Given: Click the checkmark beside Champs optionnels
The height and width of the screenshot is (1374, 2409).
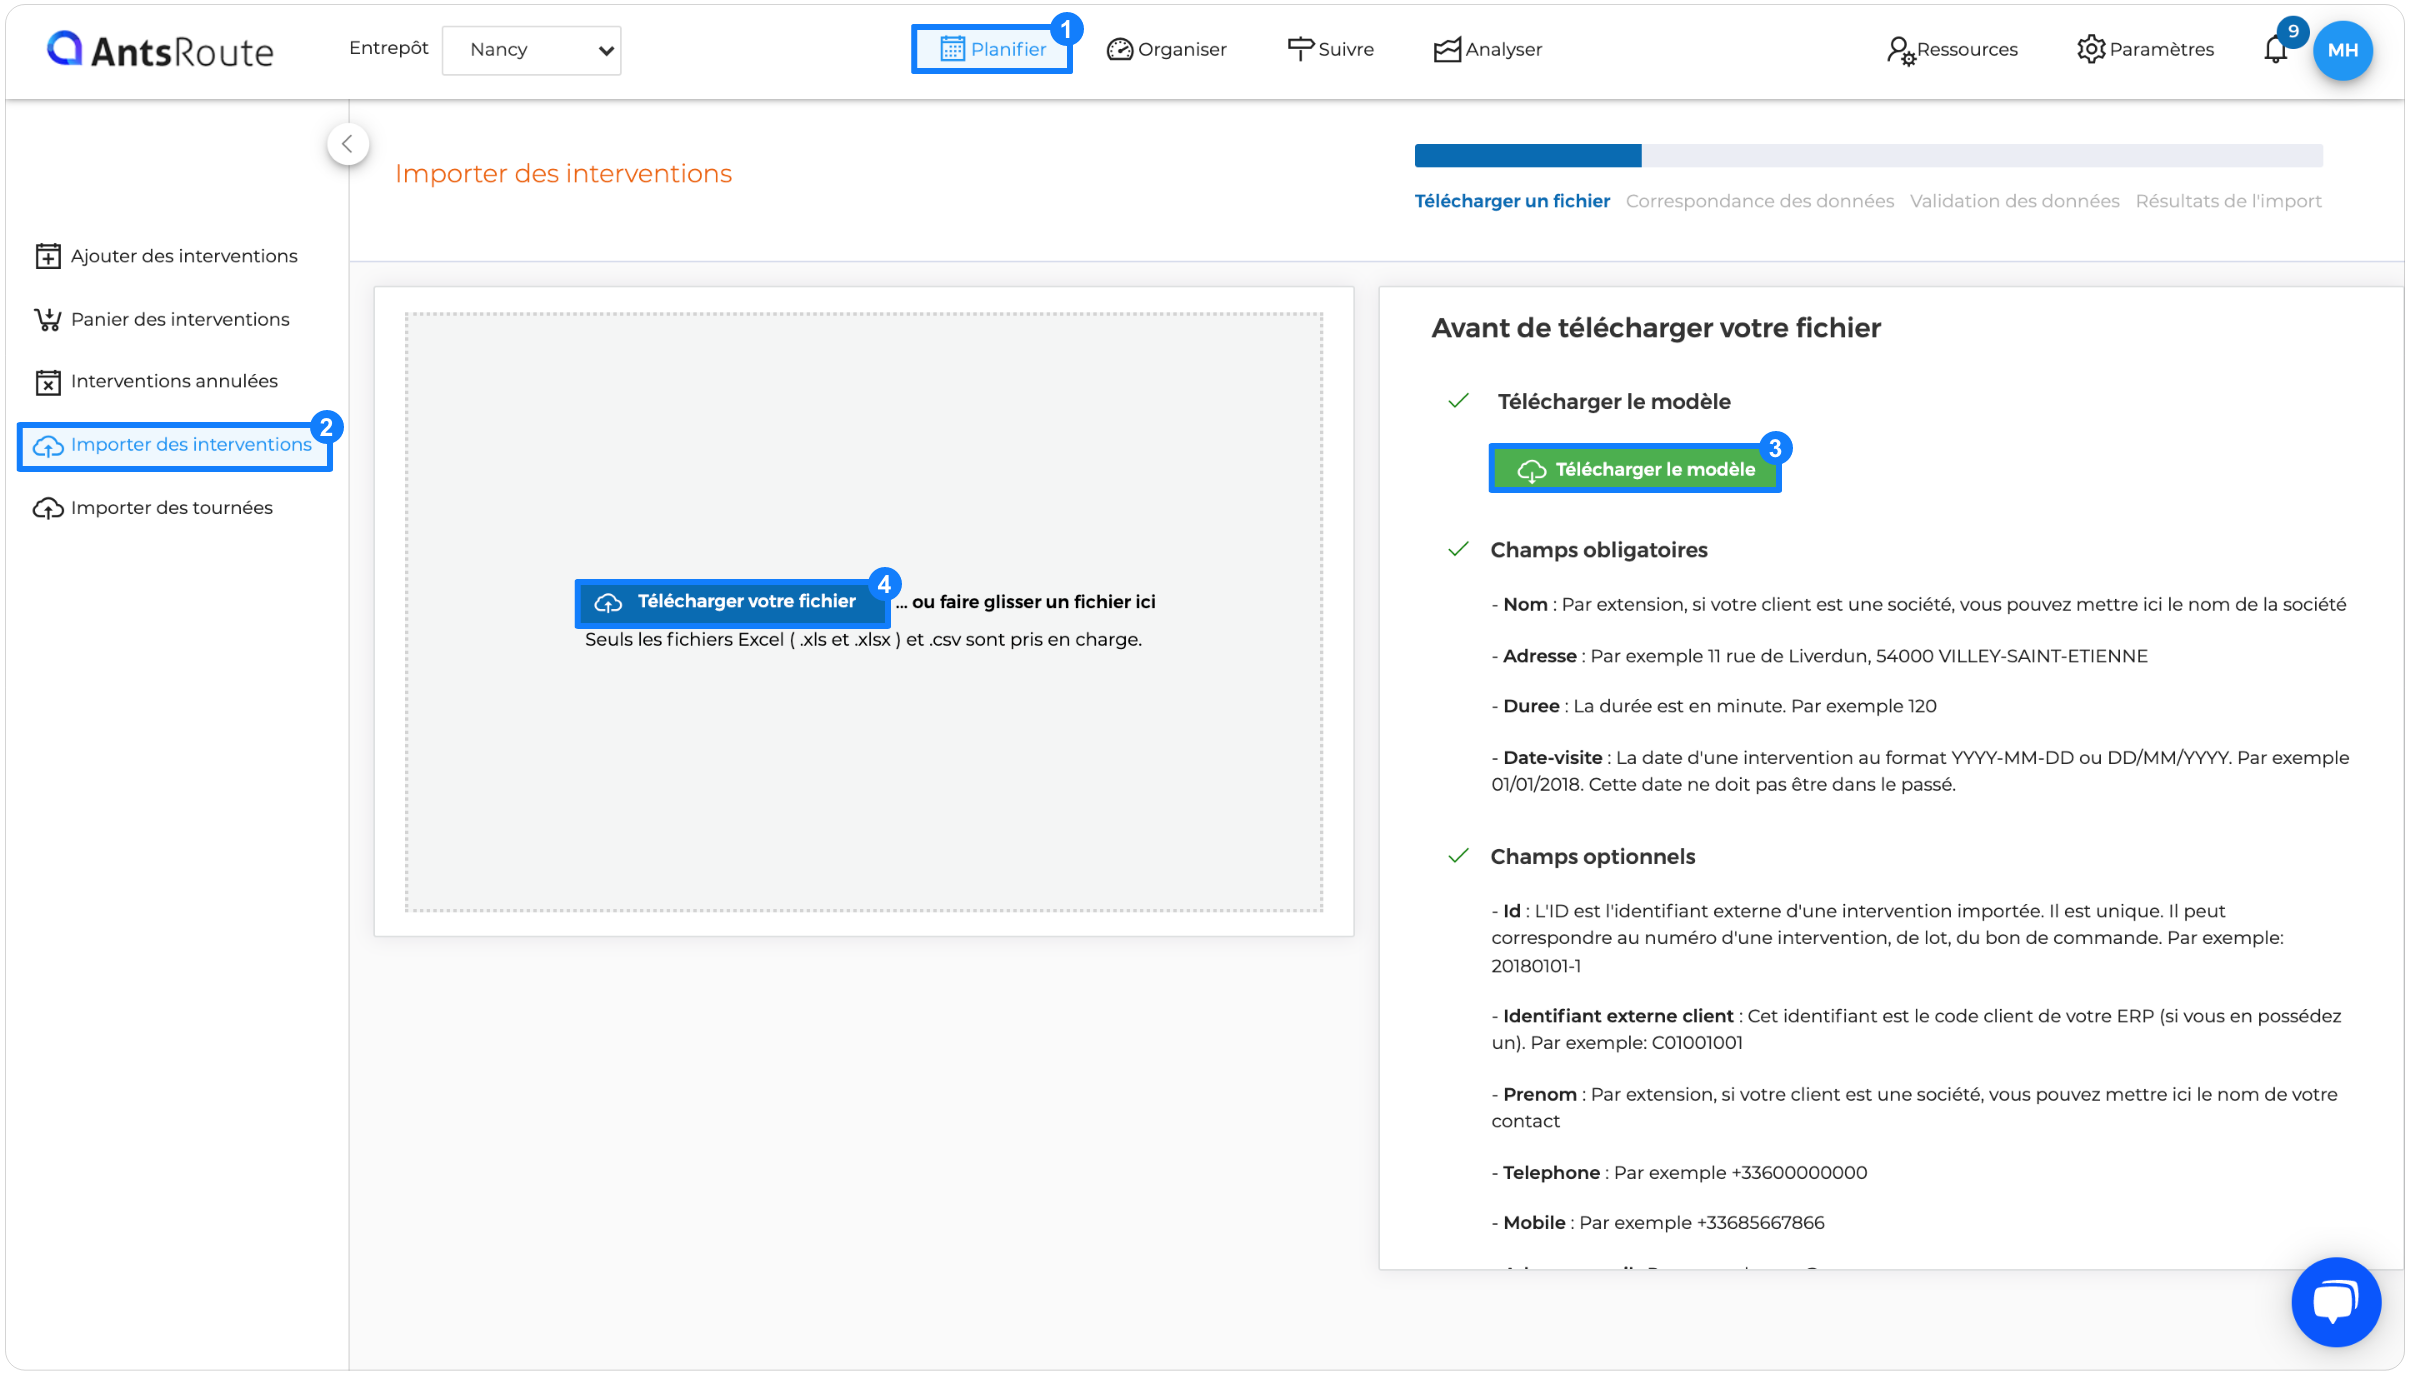Looking at the screenshot, I should coord(1458,856).
